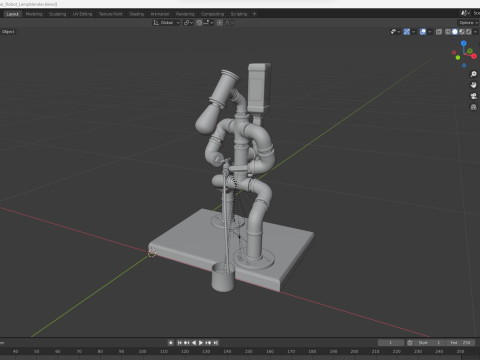The image size is (480, 360).
Task: Expand the viewport shading options arrow
Action: pyautogui.click(x=475, y=32)
